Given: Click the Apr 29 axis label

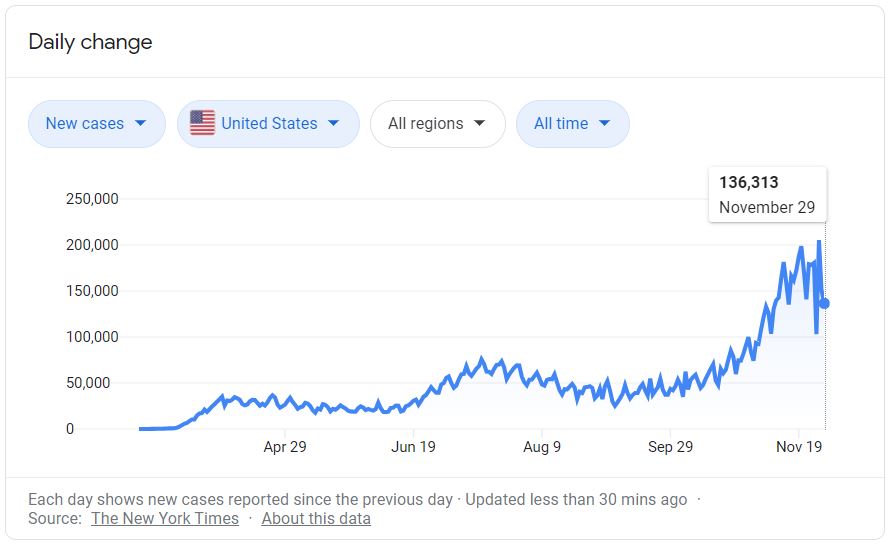Looking at the screenshot, I should [x=285, y=447].
